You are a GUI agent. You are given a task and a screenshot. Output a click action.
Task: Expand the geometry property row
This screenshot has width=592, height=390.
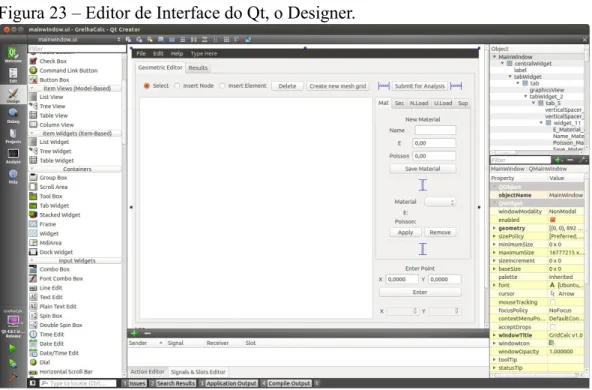click(x=494, y=228)
